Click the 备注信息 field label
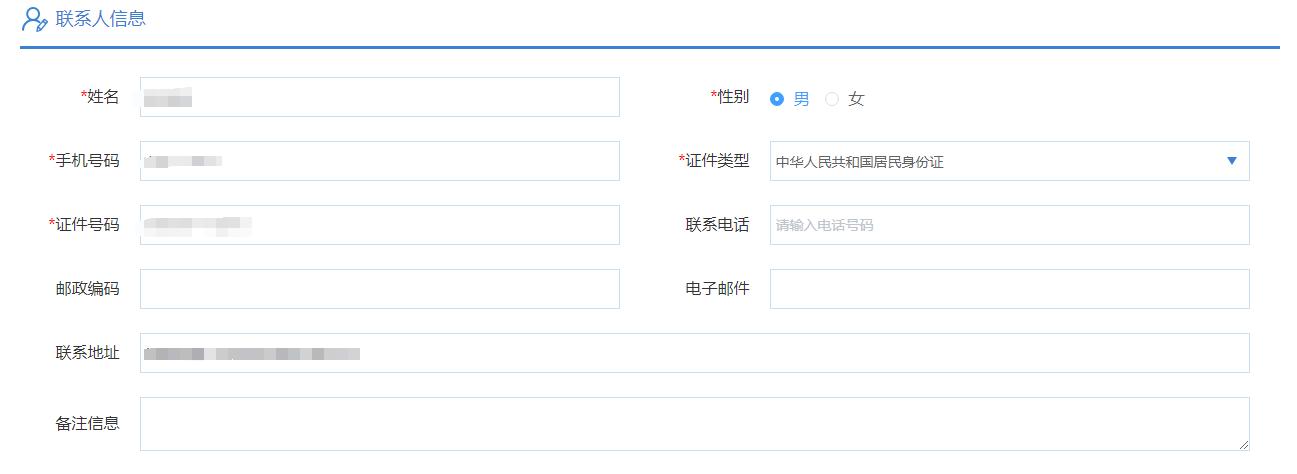 click(x=88, y=423)
